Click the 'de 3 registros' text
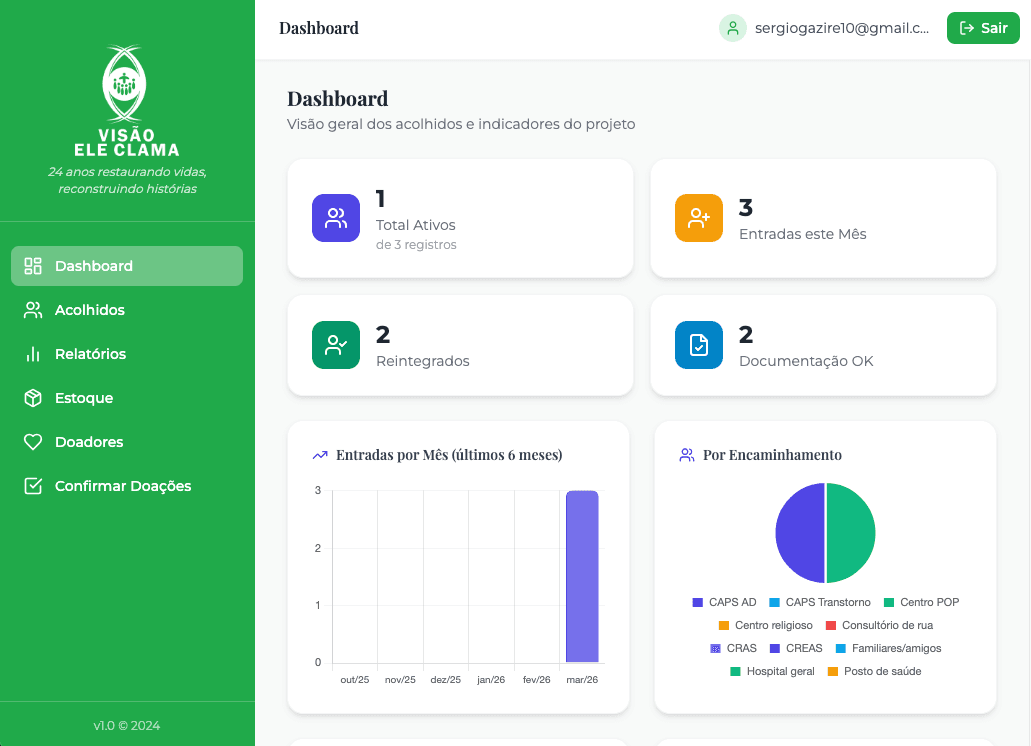Image resolution: width=1031 pixels, height=746 pixels. click(416, 245)
